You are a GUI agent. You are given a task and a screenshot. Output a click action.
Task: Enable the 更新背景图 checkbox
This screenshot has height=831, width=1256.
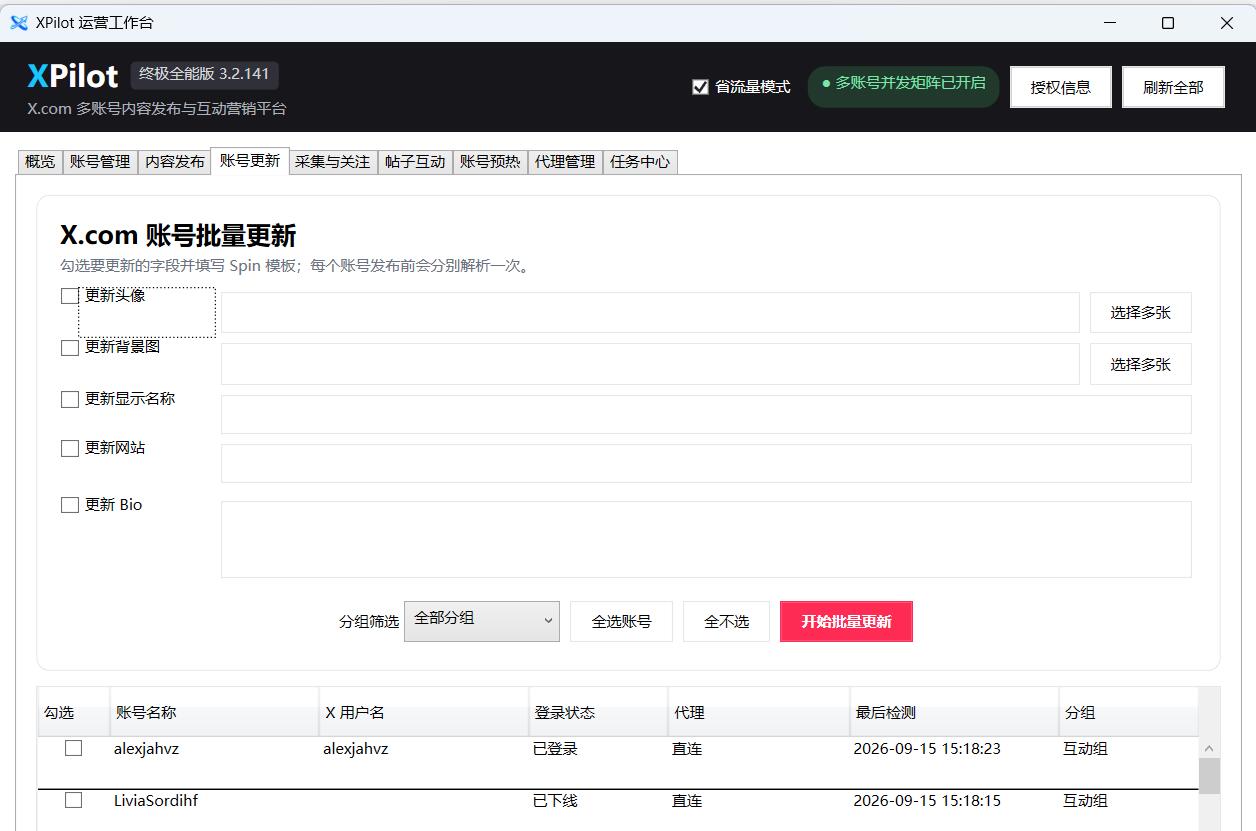point(70,348)
